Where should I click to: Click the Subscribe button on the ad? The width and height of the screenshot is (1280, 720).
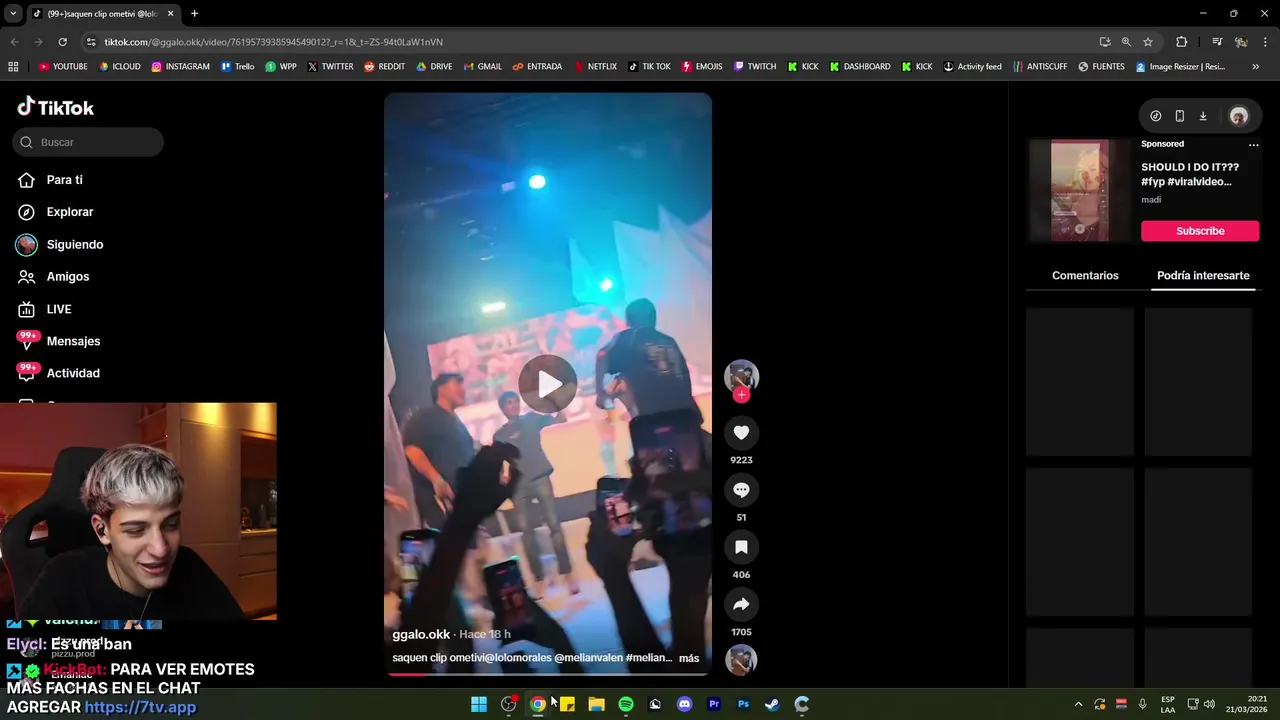click(x=1200, y=231)
